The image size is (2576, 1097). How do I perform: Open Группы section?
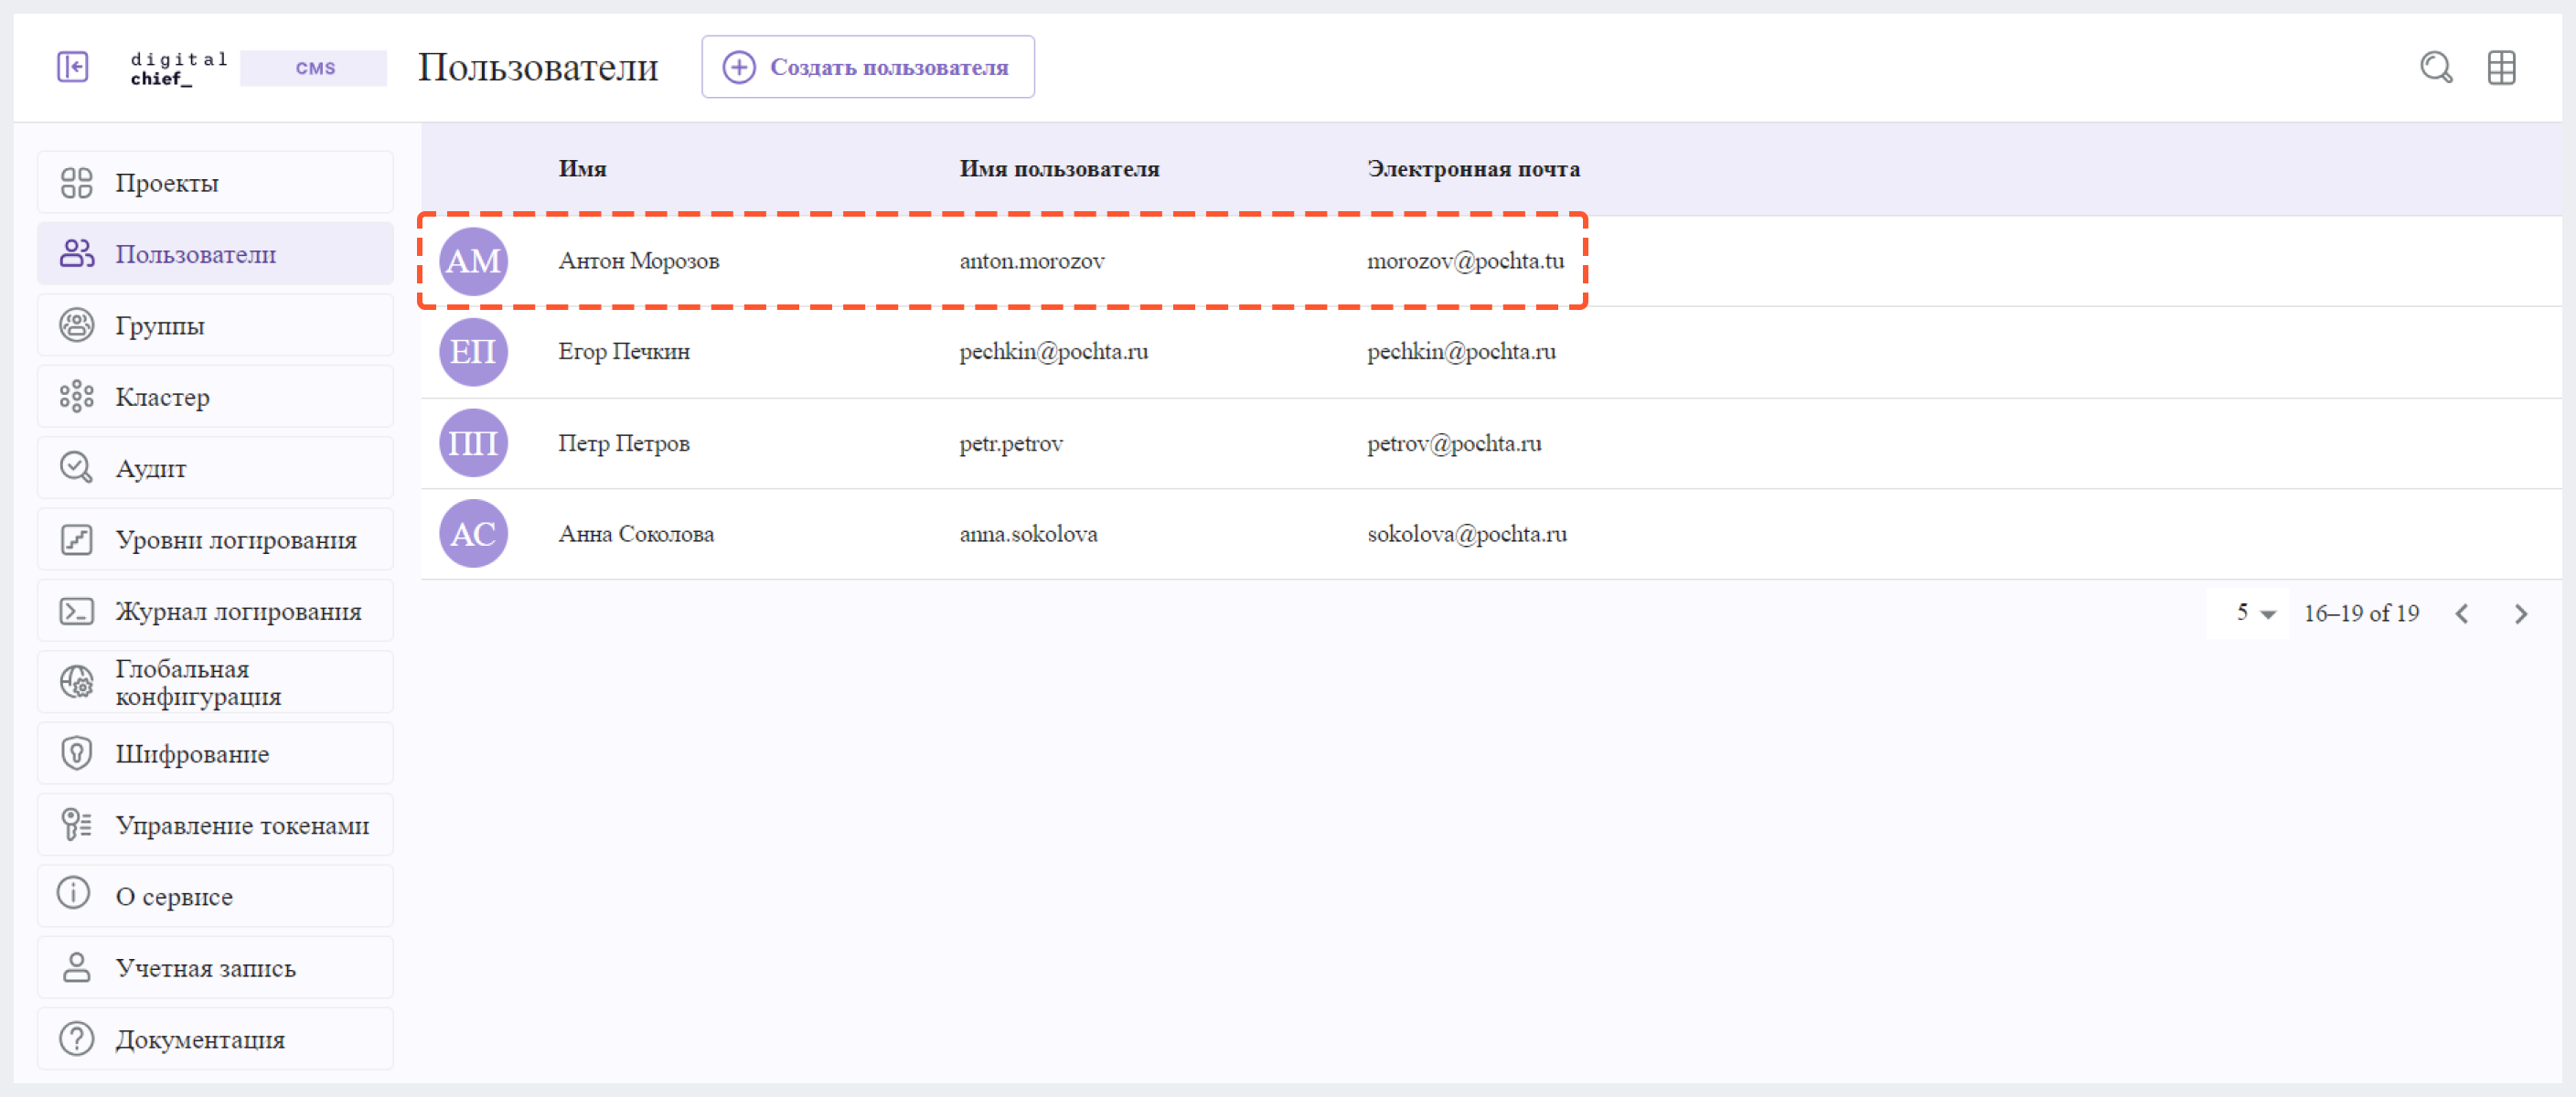point(215,325)
